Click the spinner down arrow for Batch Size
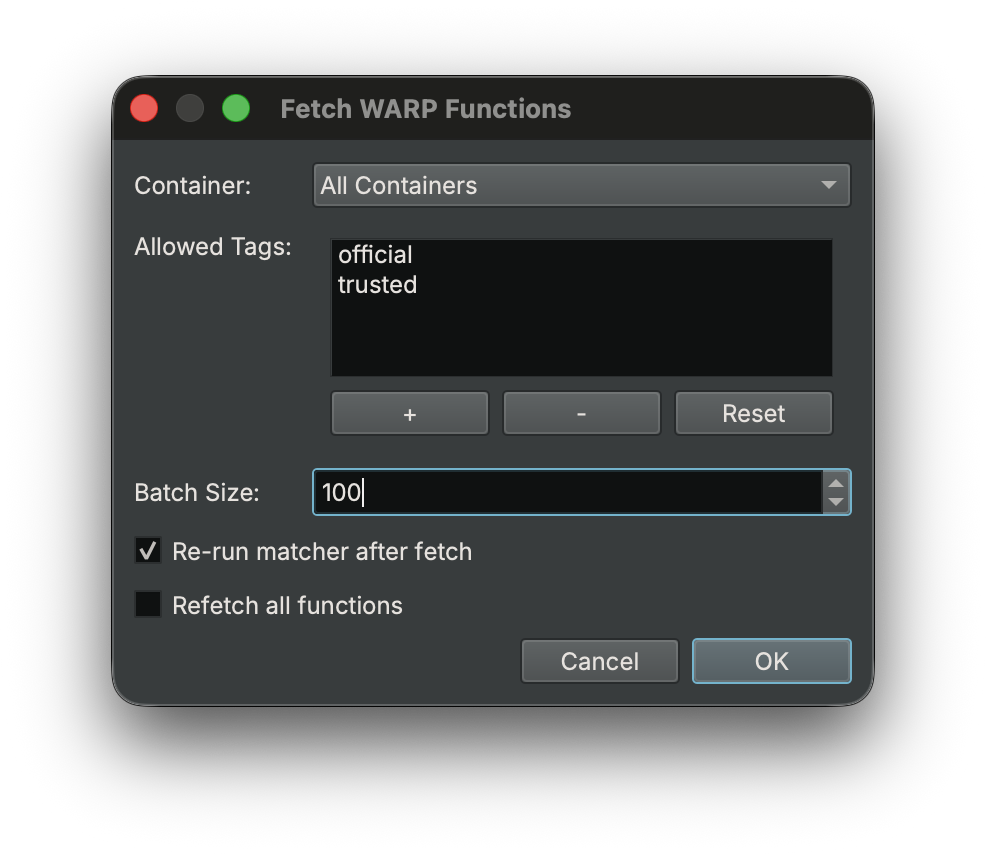 point(836,501)
